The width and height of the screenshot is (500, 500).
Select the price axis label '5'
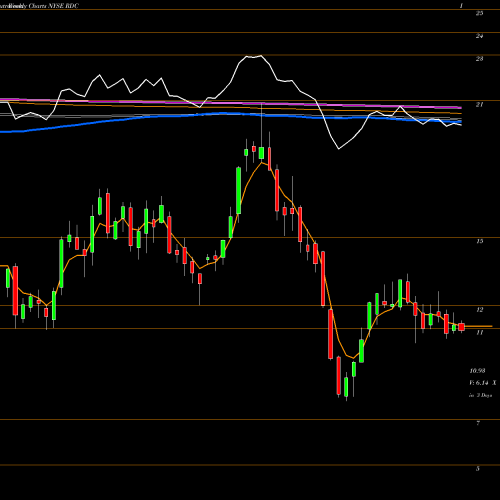[x=478, y=469]
